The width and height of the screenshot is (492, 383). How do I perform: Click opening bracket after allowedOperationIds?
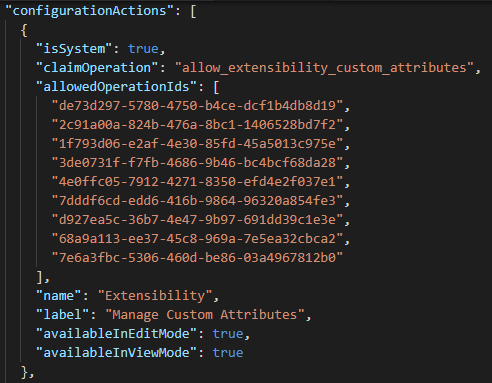coord(216,87)
